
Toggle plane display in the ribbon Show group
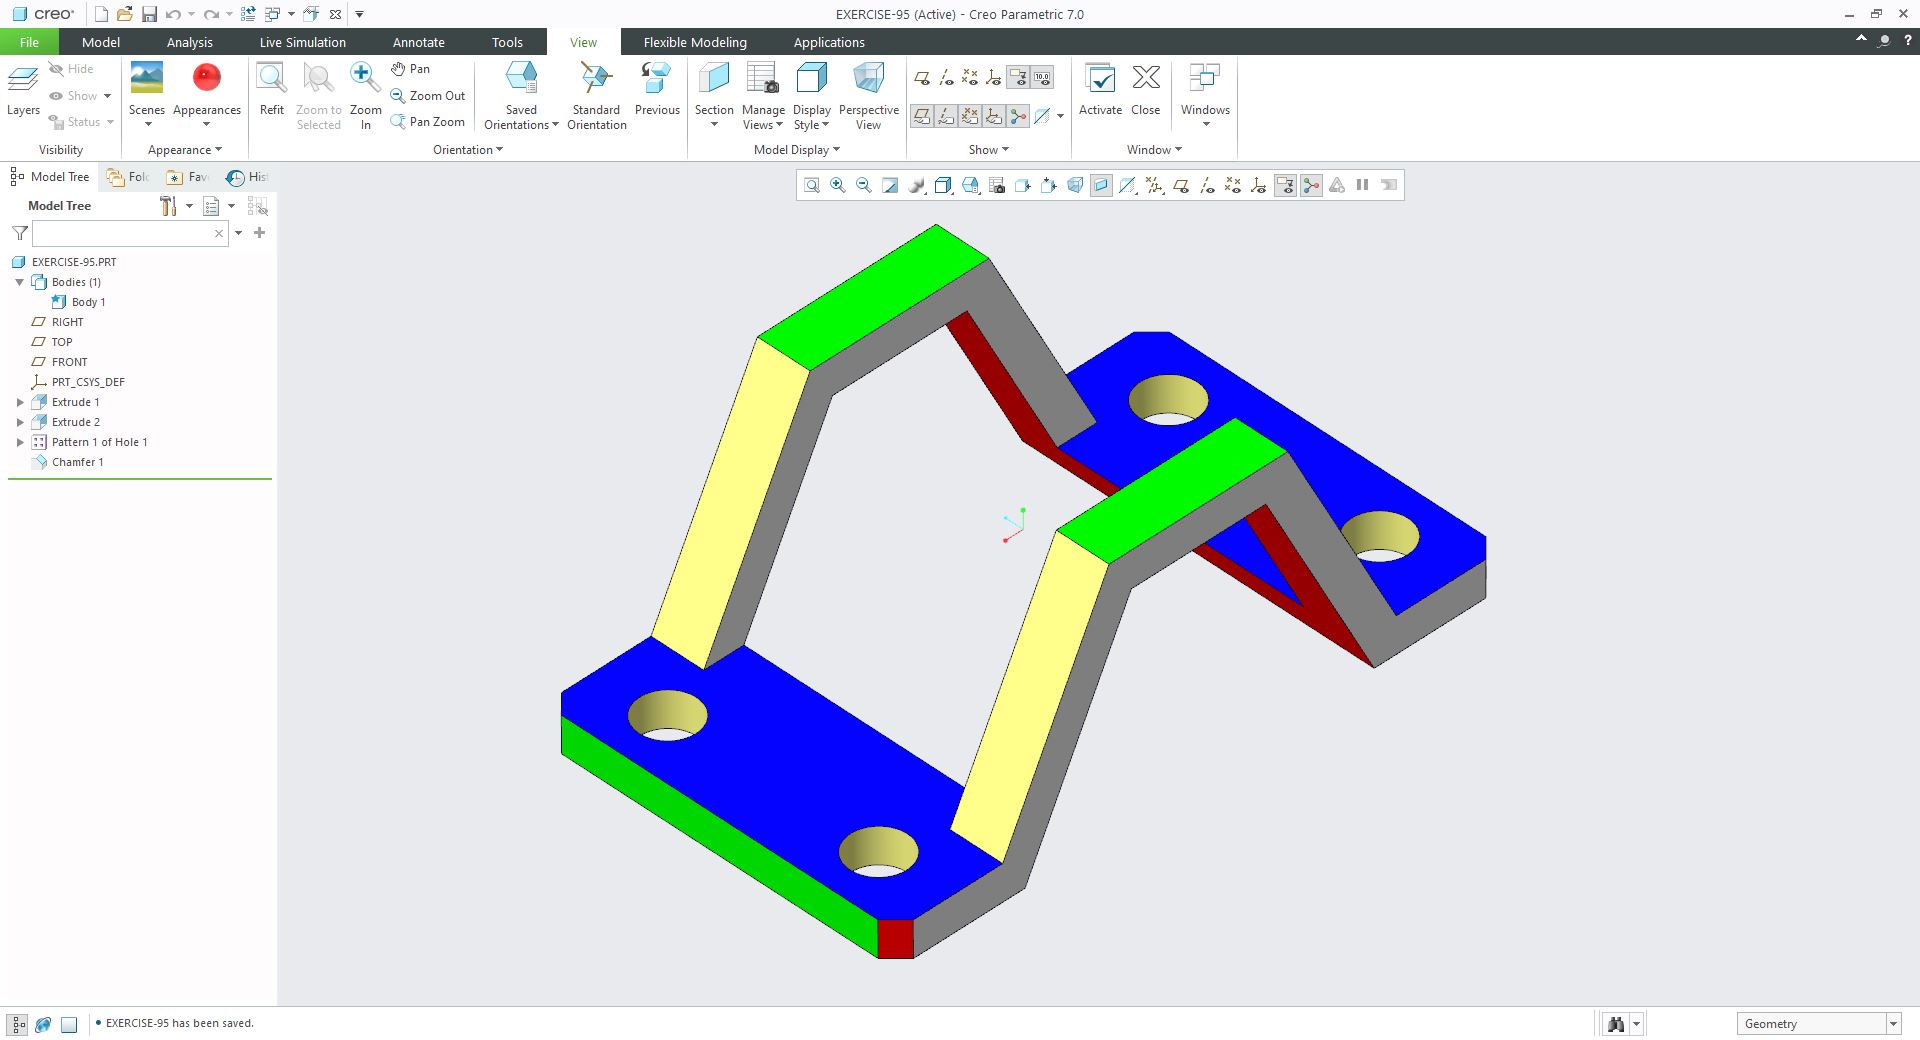coord(921,77)
